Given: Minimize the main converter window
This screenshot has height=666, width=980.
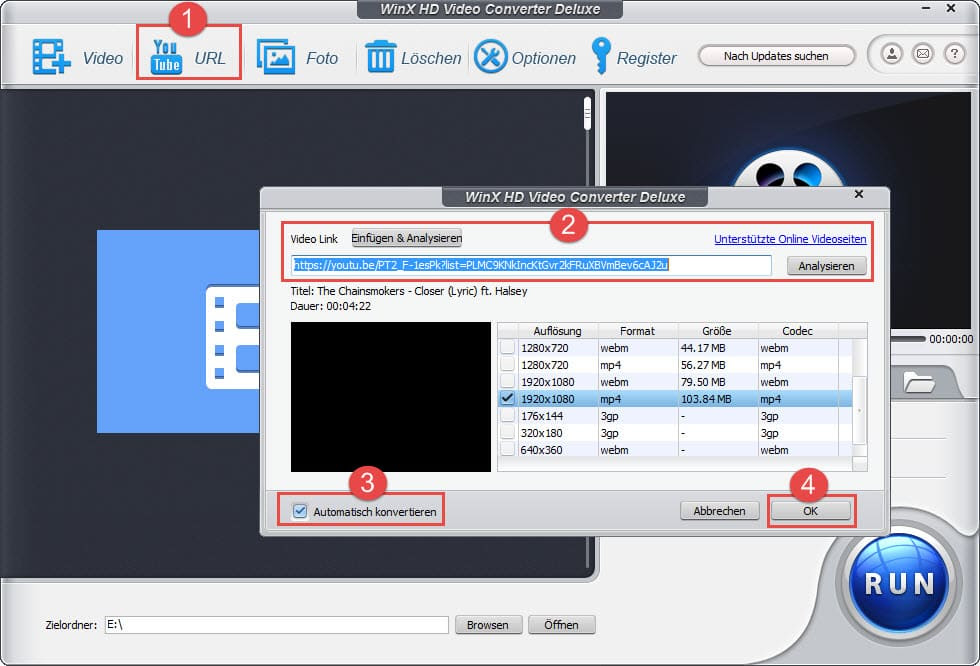Looking at the screenshot, I should [x=926, y=8].
